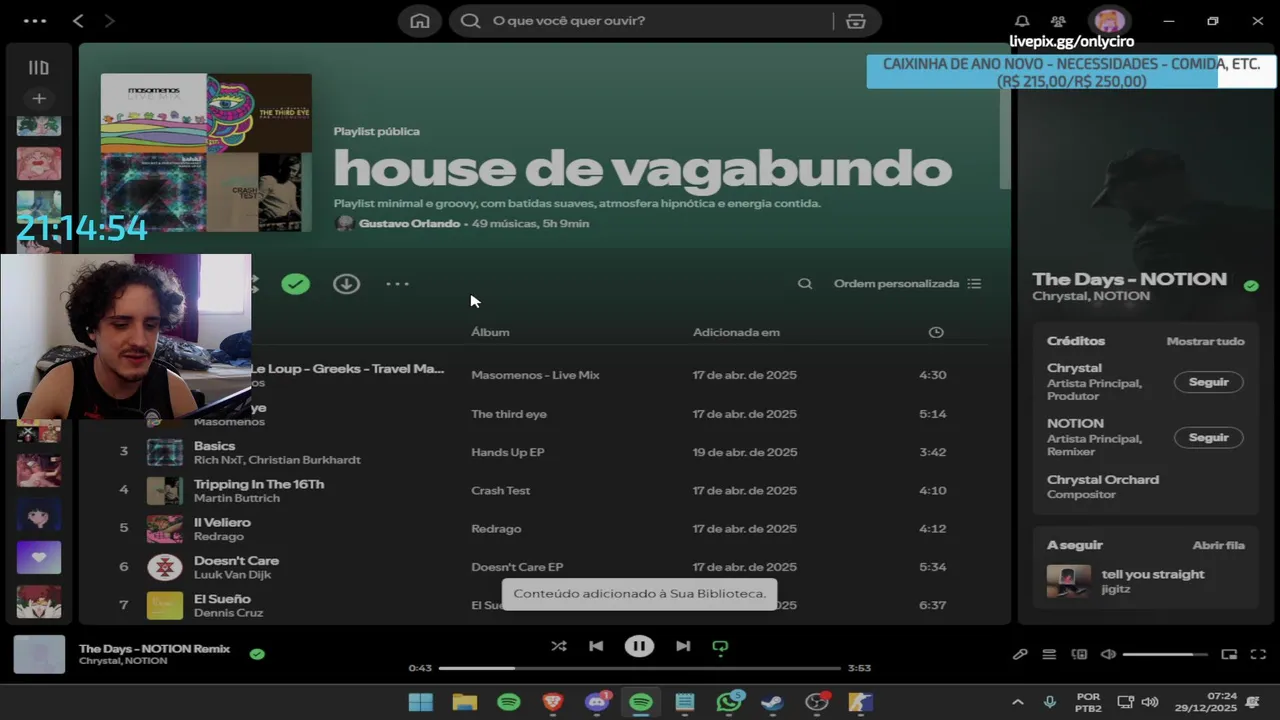1280x720 pixels.
Task: Open the friends activity icon
Action: click(x=1058, y=21)
